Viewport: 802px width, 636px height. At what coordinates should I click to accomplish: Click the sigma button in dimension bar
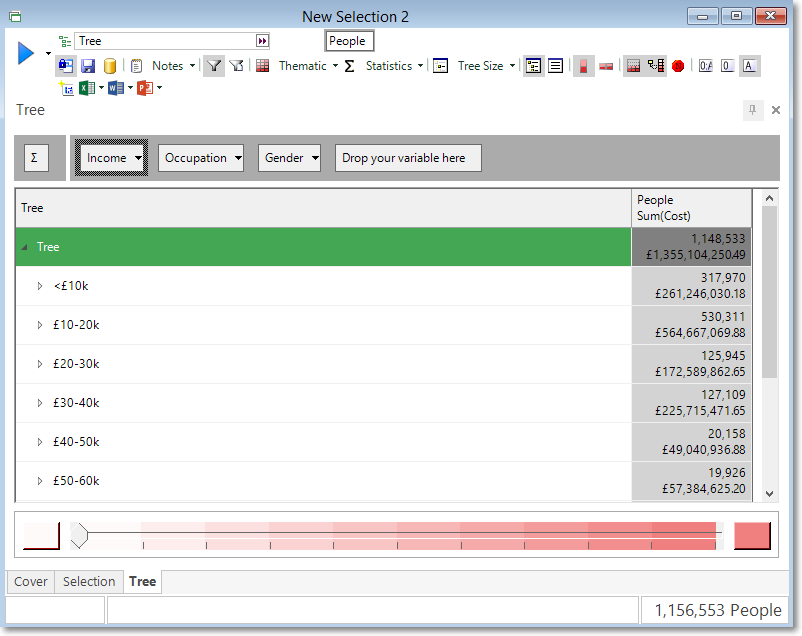point(36,158)
